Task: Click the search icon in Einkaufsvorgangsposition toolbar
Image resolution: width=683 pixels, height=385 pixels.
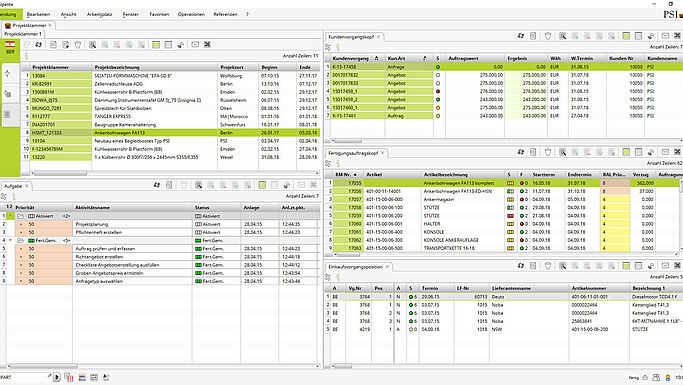Action: tap(563, 266)
